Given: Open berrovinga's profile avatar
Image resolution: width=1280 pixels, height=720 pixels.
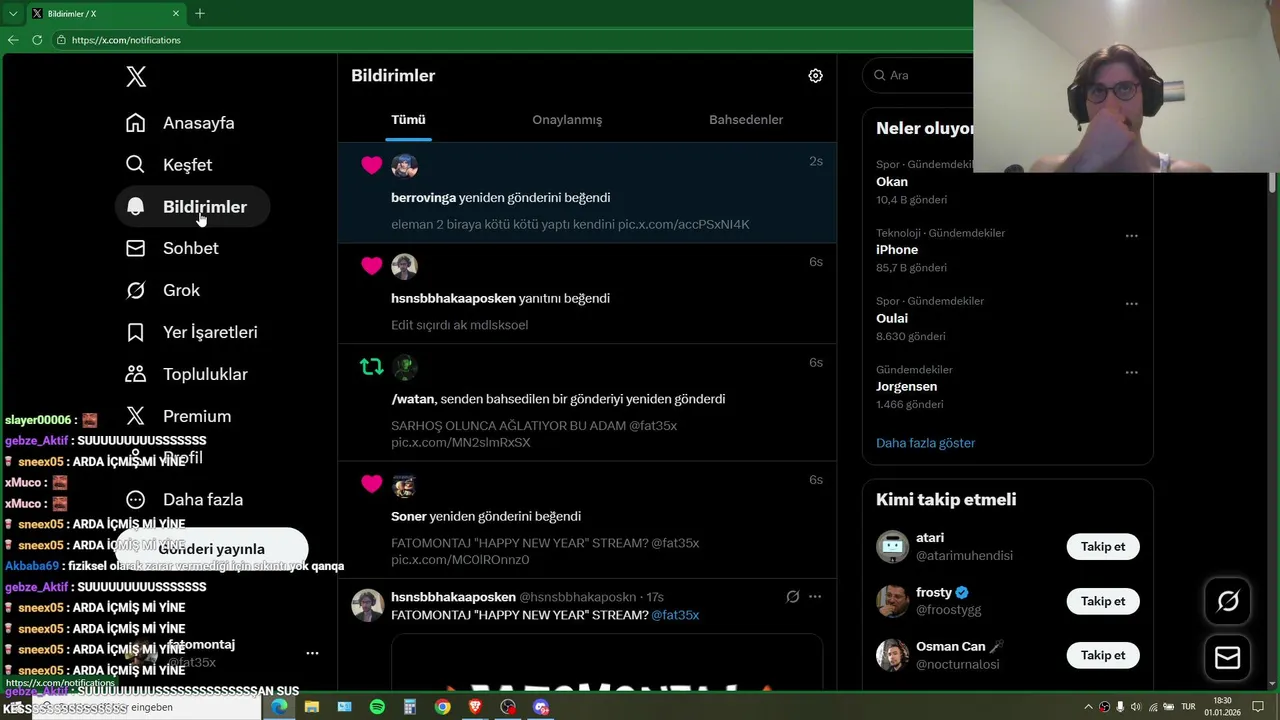Looking at the screenshot, I should click(404, 165).
